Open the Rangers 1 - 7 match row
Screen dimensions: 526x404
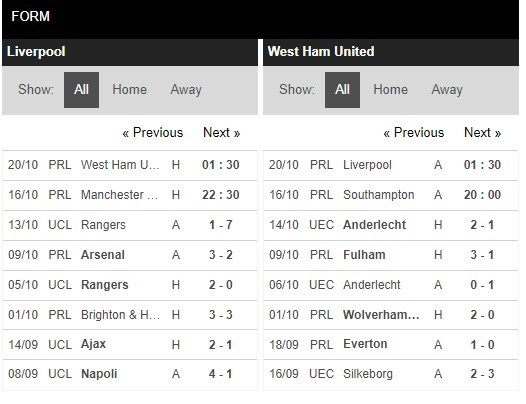pos(130,225)
